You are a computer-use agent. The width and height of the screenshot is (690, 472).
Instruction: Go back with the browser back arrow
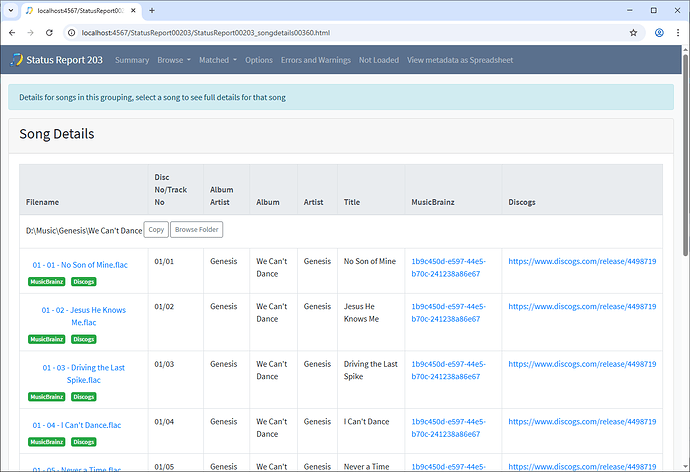(12, 33)
